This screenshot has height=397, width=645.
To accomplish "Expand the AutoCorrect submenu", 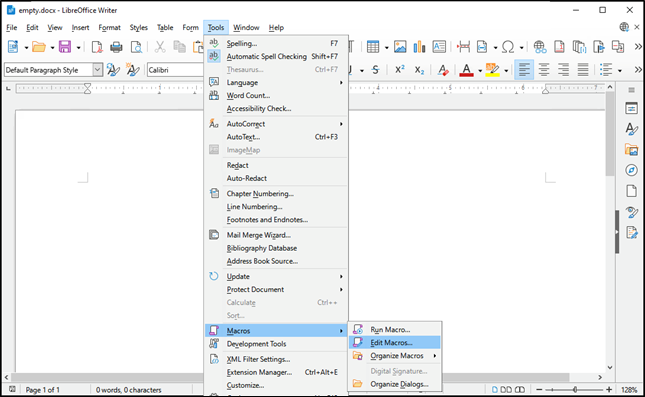I will coord(276,124).
